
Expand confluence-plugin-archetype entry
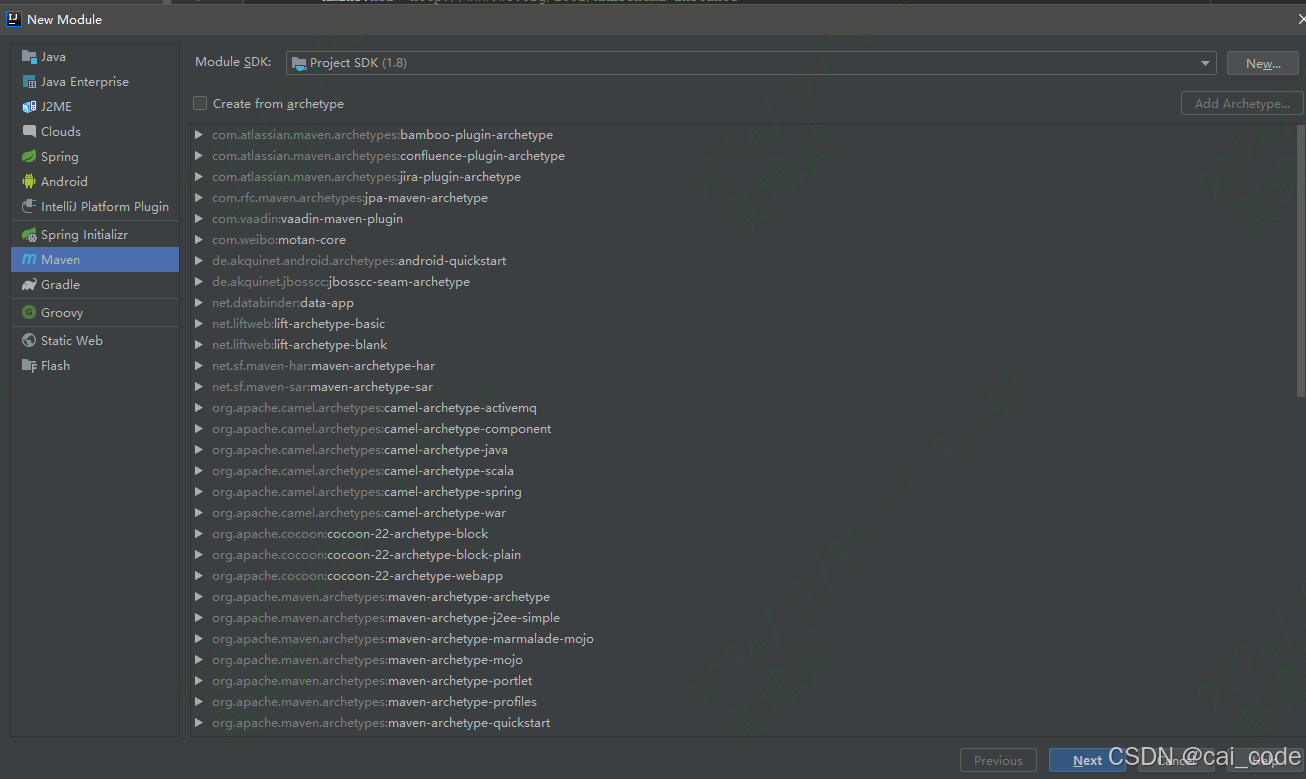tap(199, 156)
